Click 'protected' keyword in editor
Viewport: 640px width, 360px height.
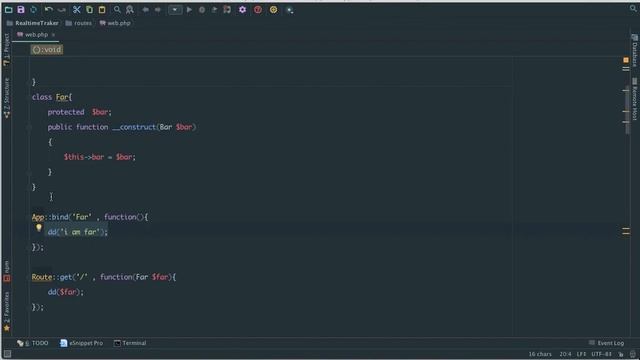pos(66,112)
